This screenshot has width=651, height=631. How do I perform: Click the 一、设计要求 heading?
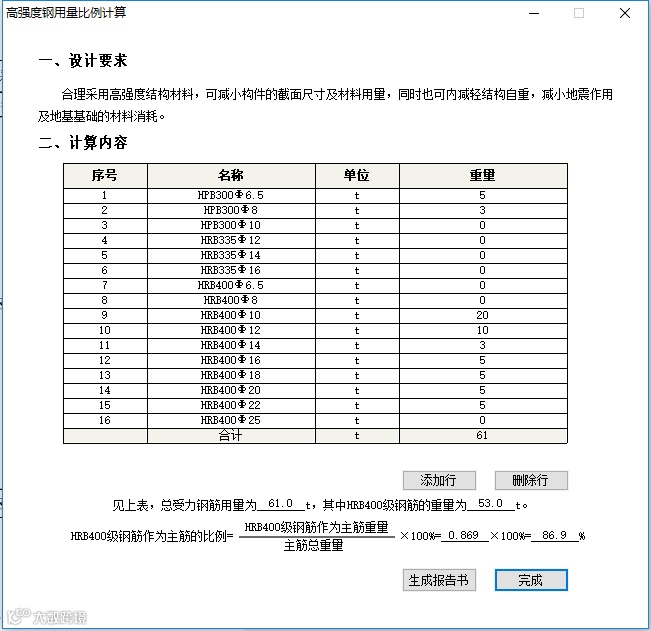pos(83,61)
